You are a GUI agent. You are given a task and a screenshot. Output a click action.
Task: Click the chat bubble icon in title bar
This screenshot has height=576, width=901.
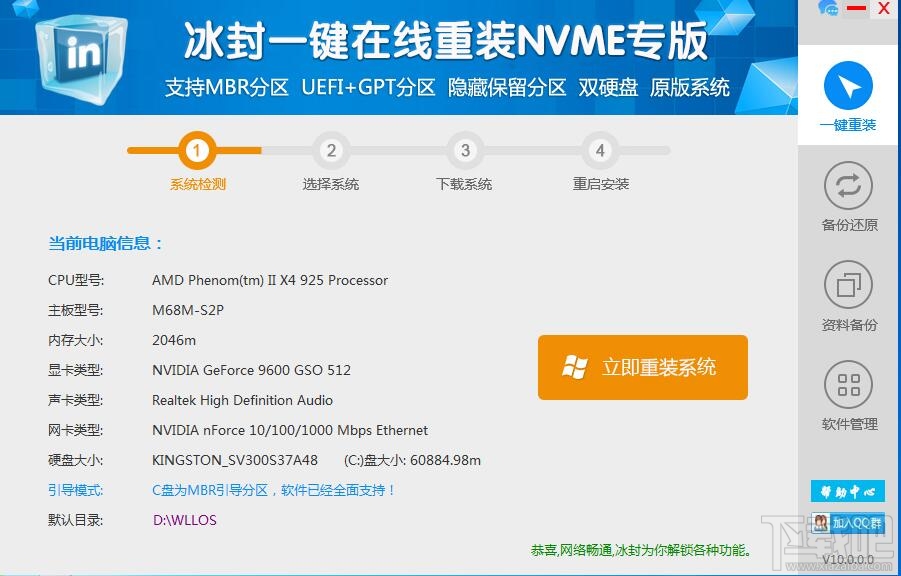(x=828, y=8)
